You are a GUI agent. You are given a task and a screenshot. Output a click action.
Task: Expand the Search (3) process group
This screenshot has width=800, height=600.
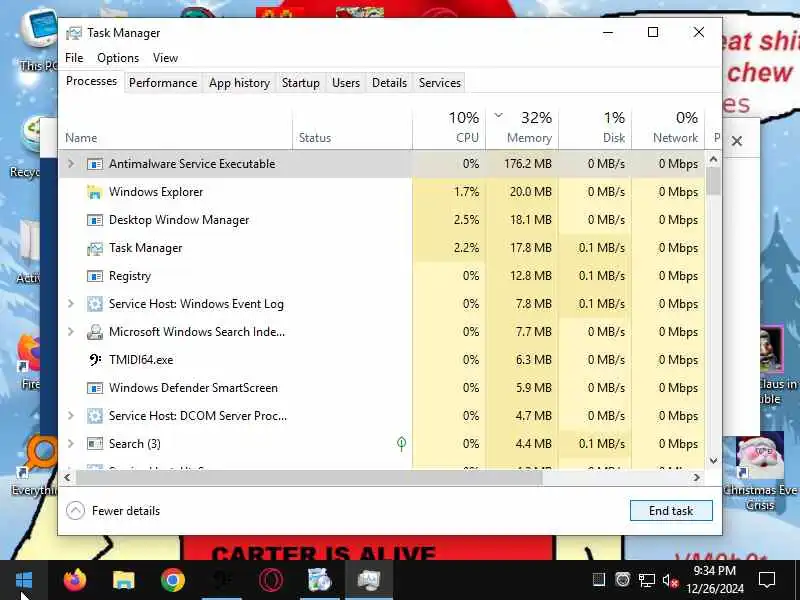pyautogui.click(x=71, y=444)
